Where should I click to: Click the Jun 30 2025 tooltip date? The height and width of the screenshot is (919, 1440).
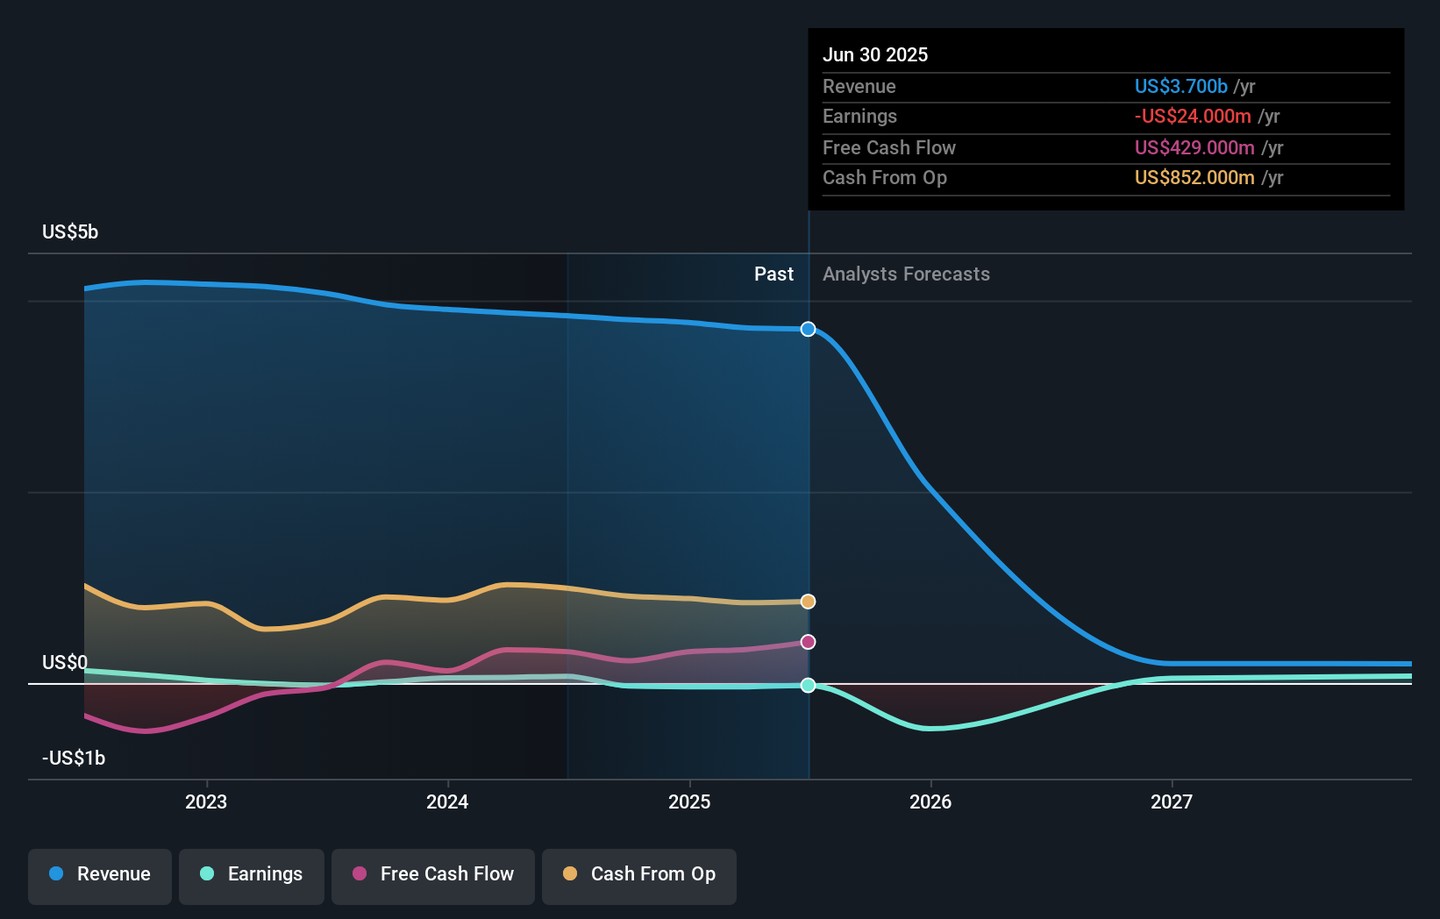[x=875, y=55]
